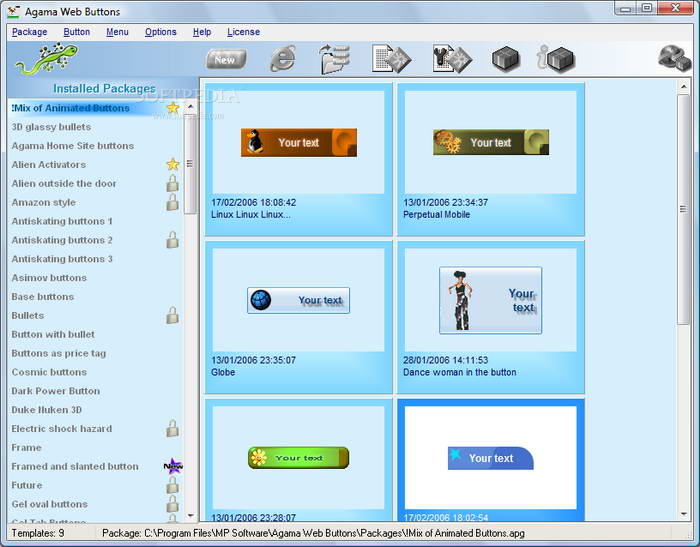700x547 pixels.
Task: Click package list scrollbar down arrow
Action: click(x=191, y=515)
